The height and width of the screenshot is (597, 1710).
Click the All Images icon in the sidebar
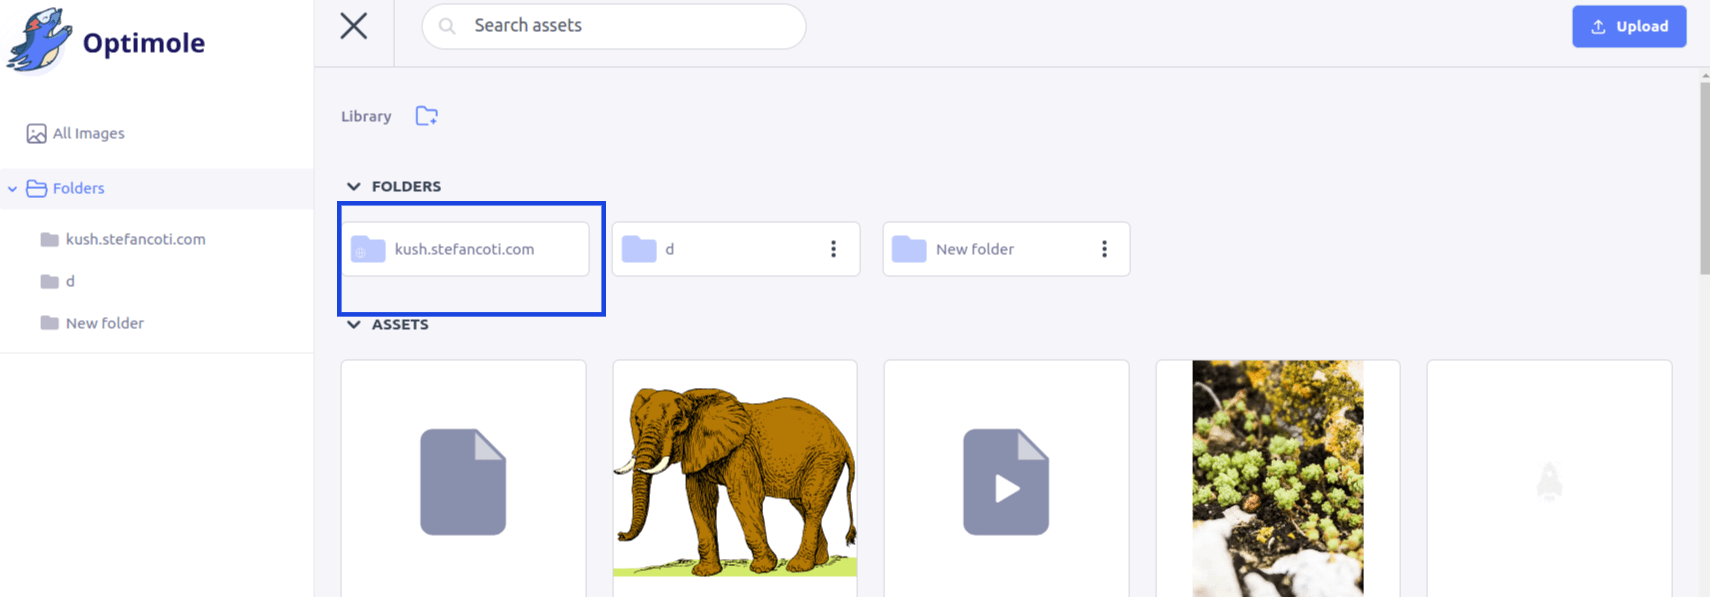[36, 134]
